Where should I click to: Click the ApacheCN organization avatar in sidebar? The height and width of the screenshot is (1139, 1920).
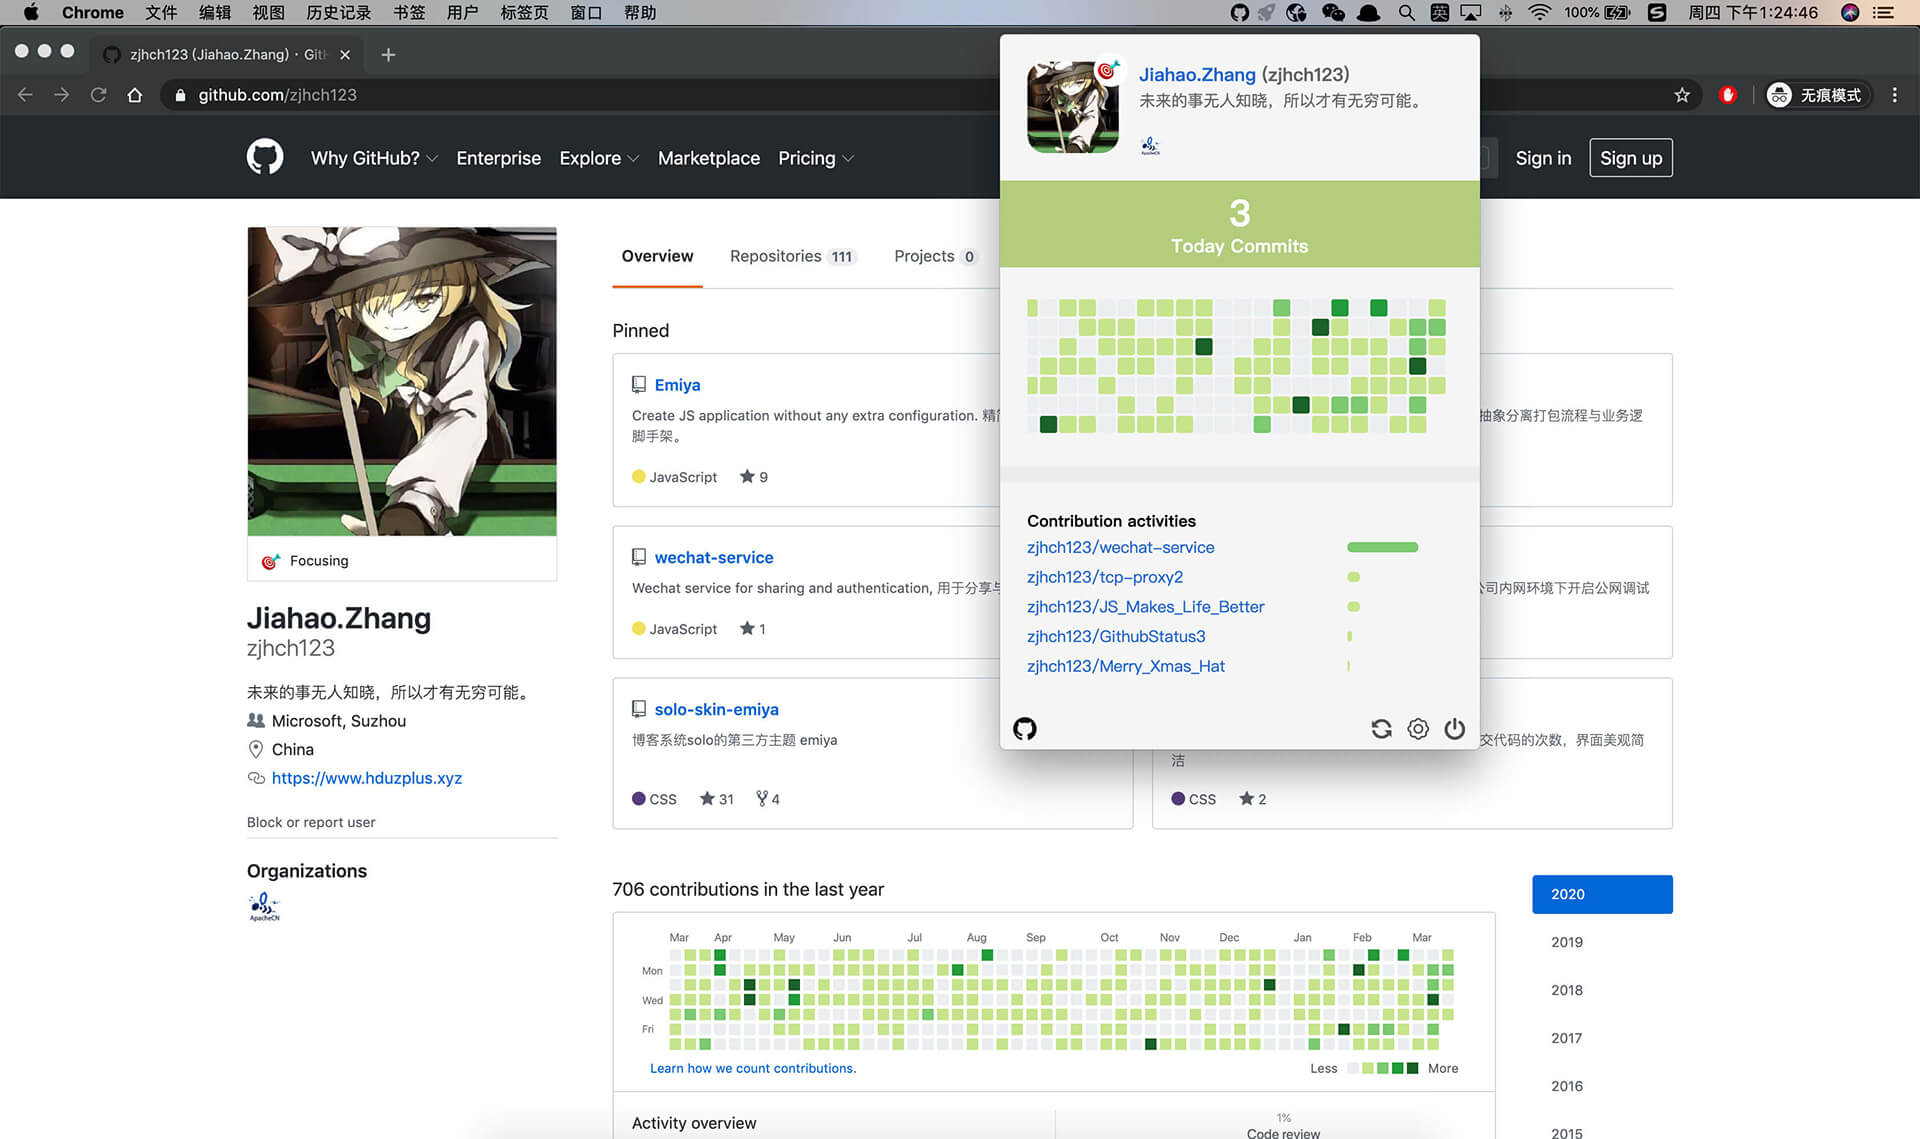pyautogui.click(x=264, y=907)
